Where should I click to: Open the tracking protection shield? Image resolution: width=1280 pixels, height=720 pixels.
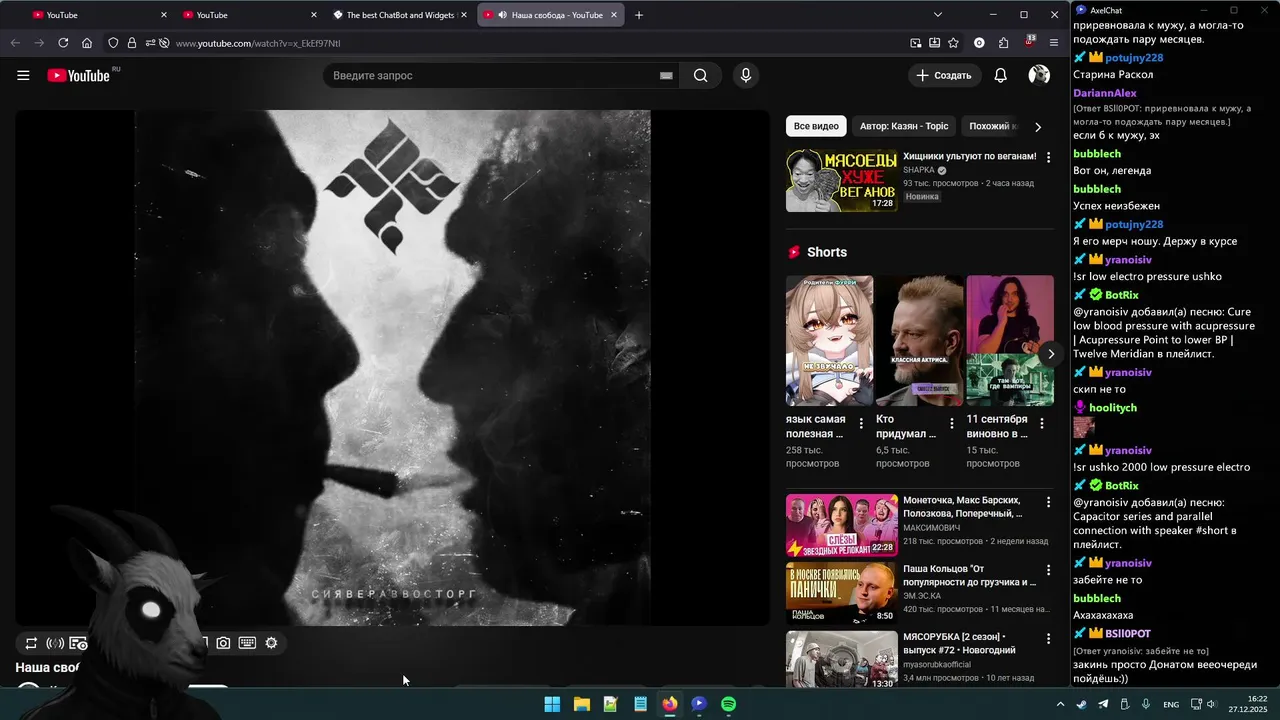pyautogui.click(x=113, y=43)
